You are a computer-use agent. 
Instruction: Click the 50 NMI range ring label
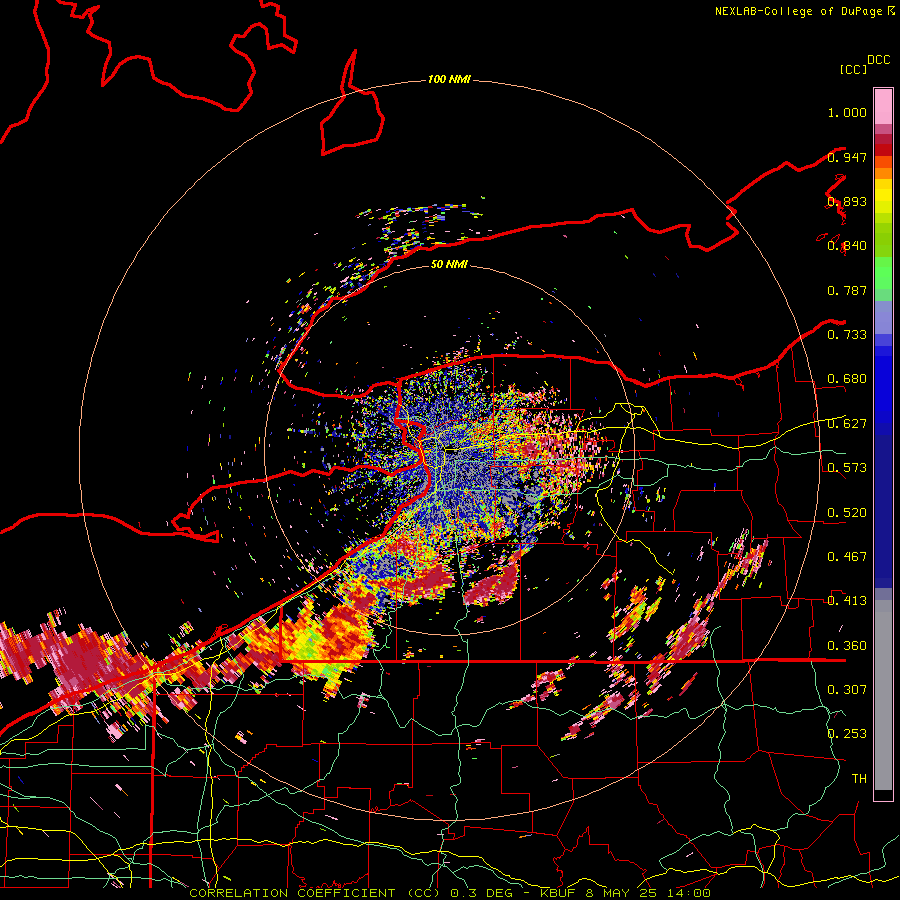click(x=449, y=264)
